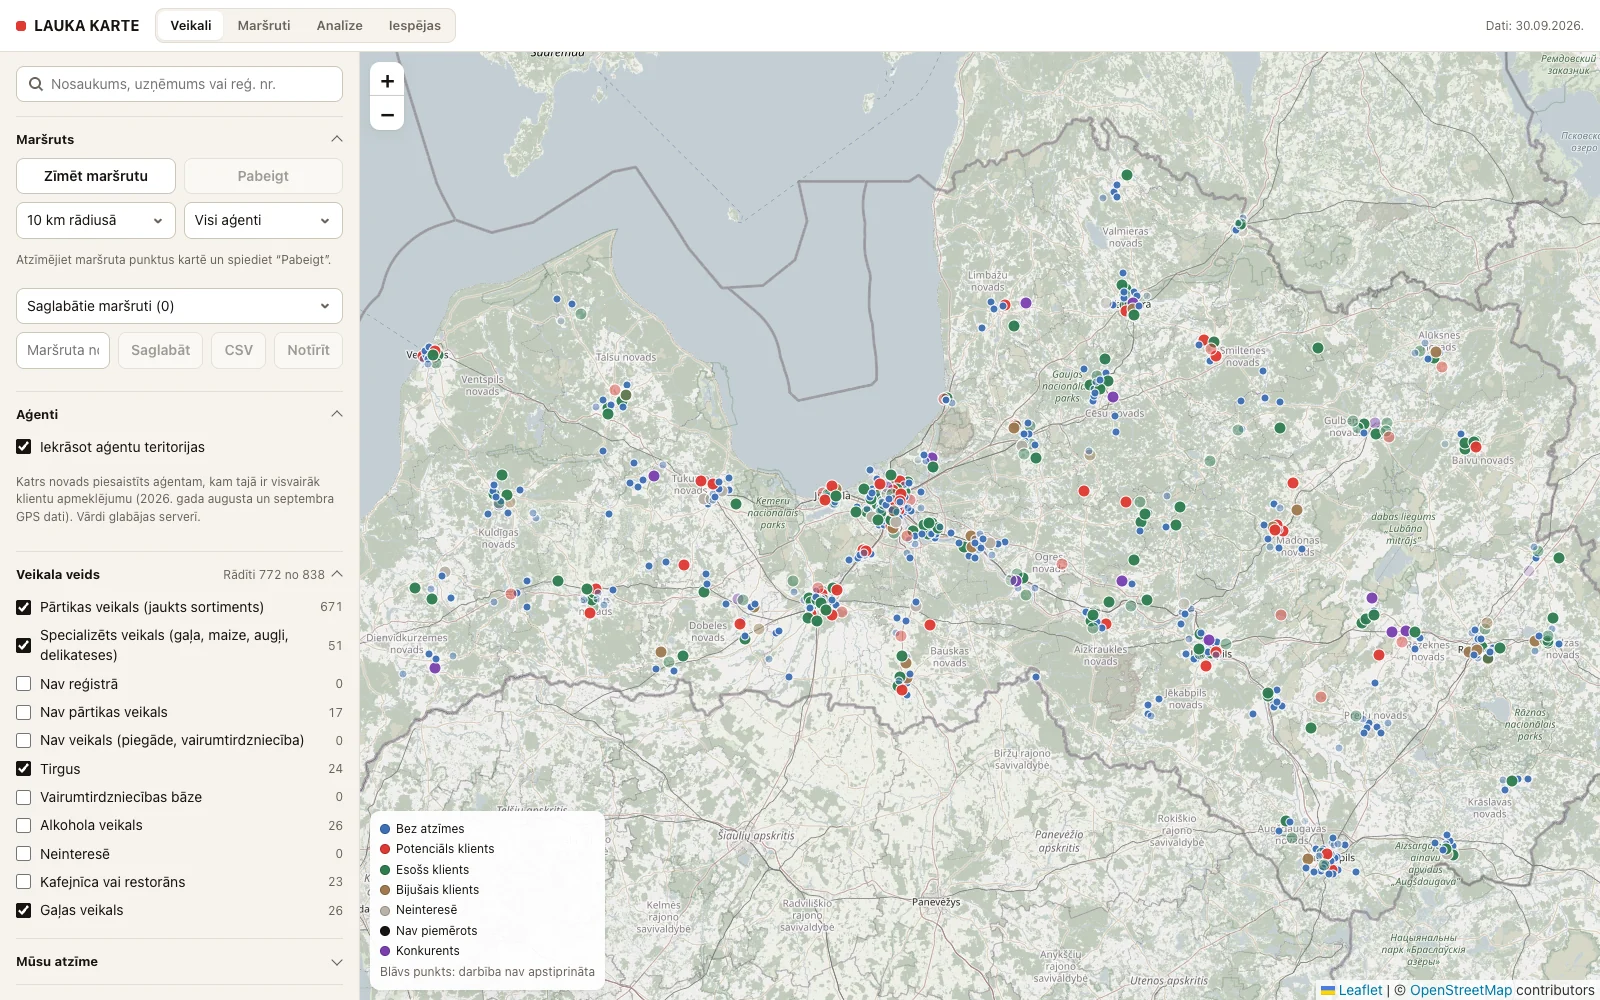The width and height of the screenshot is (1600, 1000).
Task: Click the red 'Potenciāls klients' legend dot
Action: (385, 849)
